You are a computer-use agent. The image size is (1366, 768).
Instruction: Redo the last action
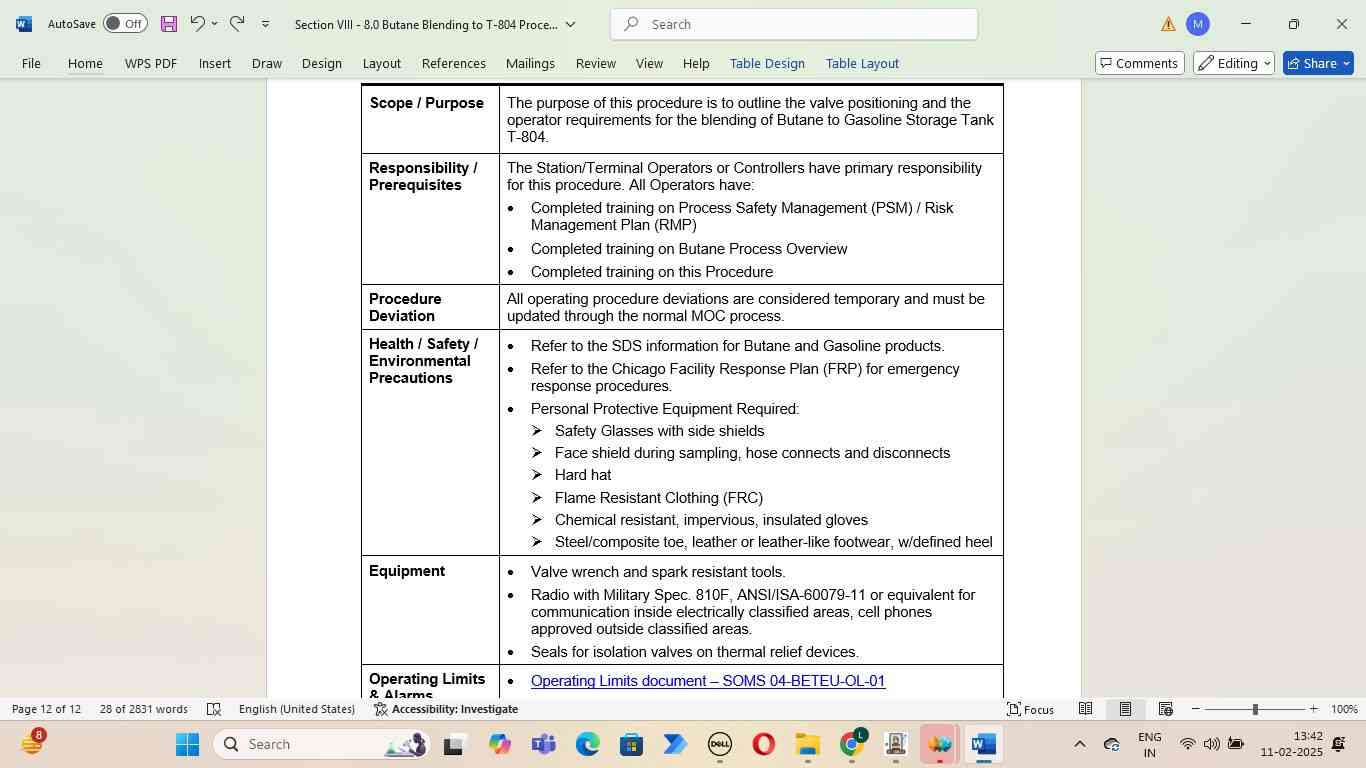(237, 23)
